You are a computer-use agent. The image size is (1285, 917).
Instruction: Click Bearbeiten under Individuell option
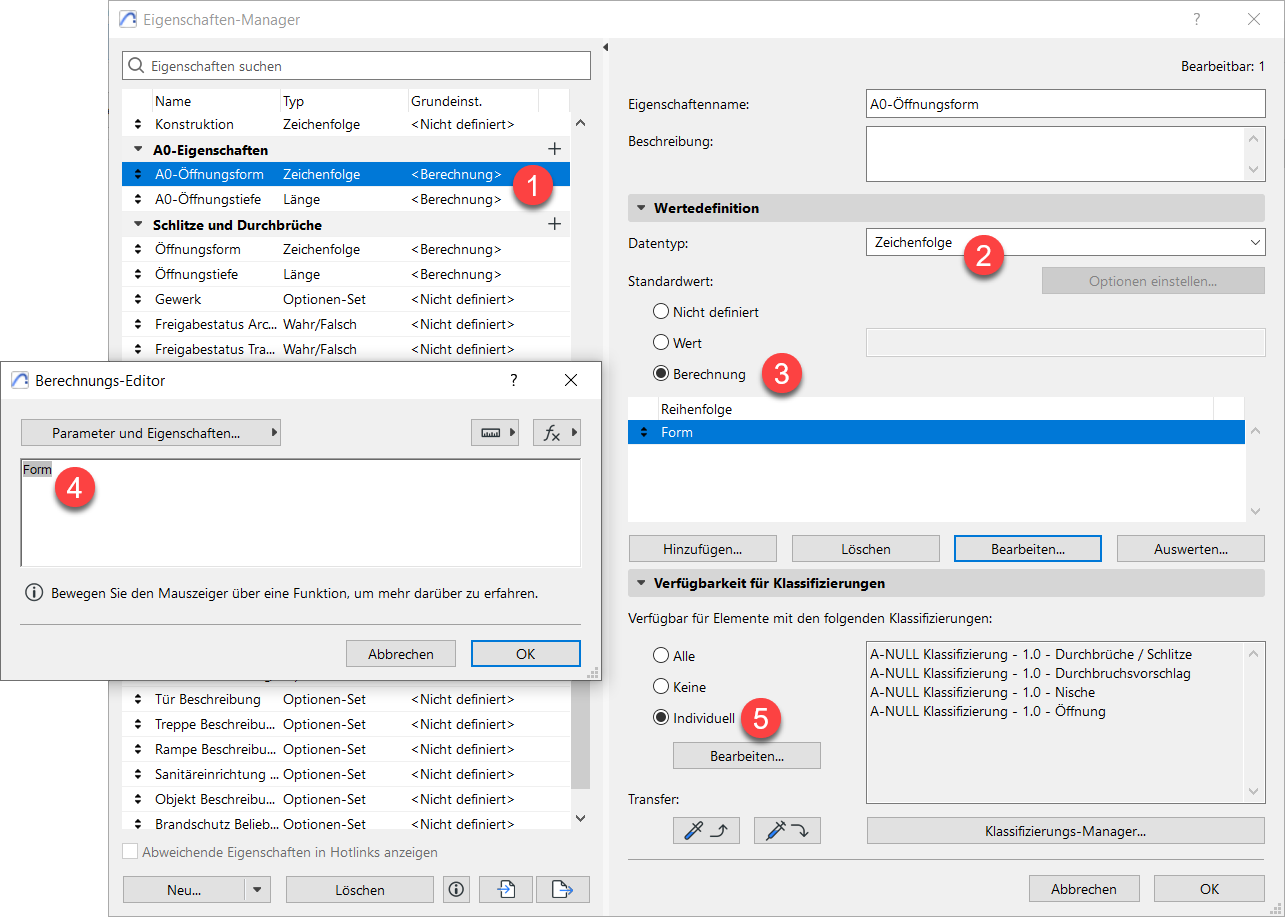click(x=747, y=756)
